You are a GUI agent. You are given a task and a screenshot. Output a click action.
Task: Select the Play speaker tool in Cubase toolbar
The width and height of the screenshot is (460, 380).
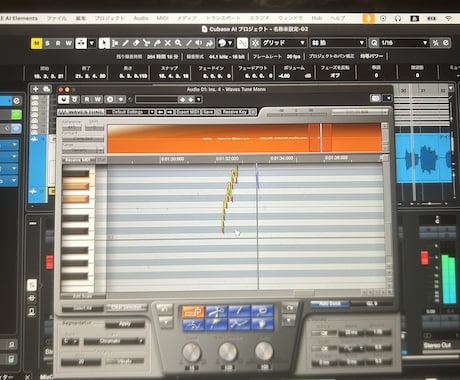pyautogui.click(x=199, y=43)
